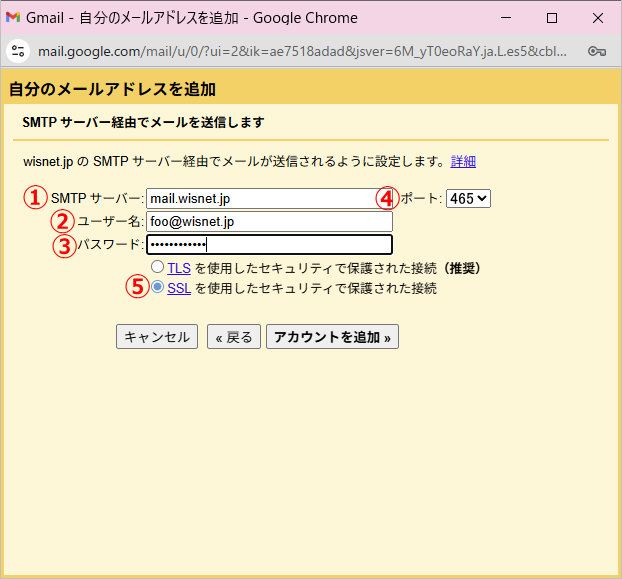622x579 pixels.
Task: Click the 自分のメールアドレスを追加 page title
Action: pos(112,89)
